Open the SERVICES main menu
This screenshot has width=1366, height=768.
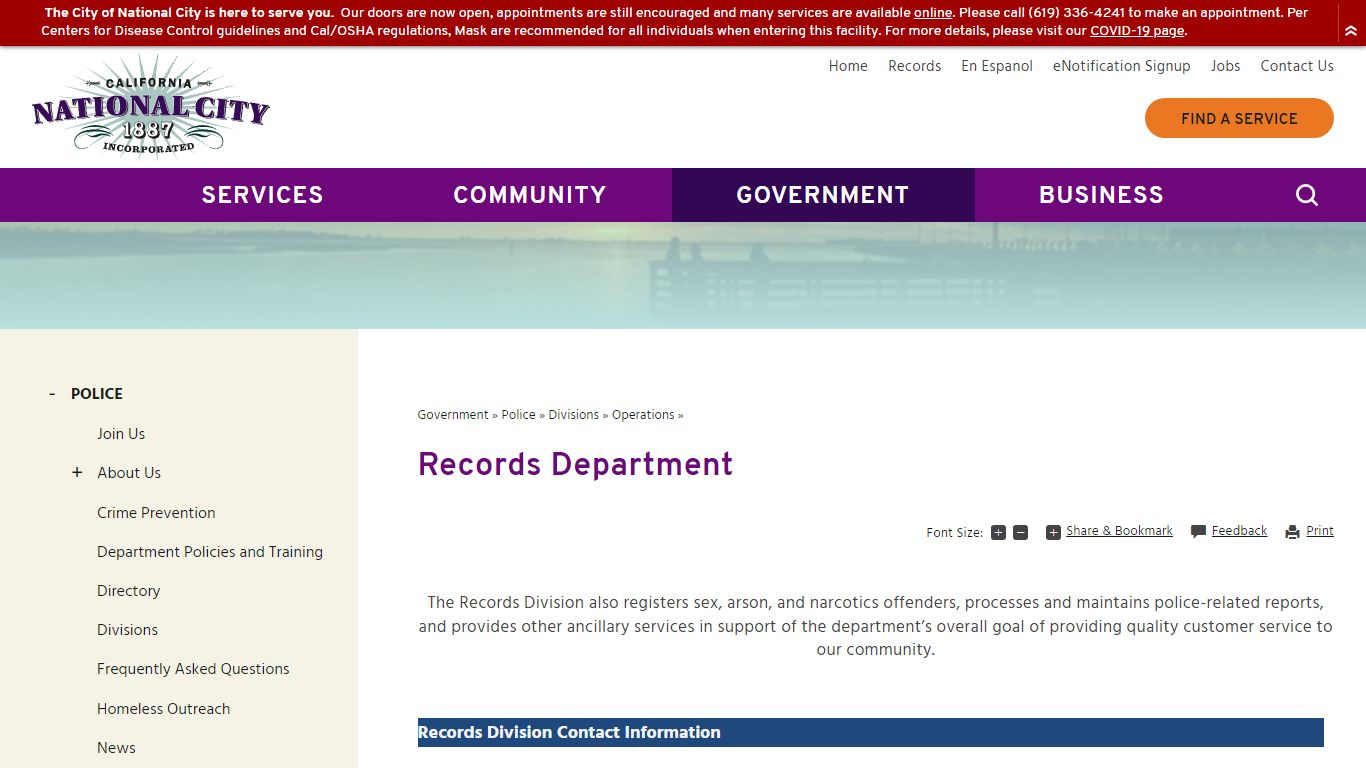262,195
